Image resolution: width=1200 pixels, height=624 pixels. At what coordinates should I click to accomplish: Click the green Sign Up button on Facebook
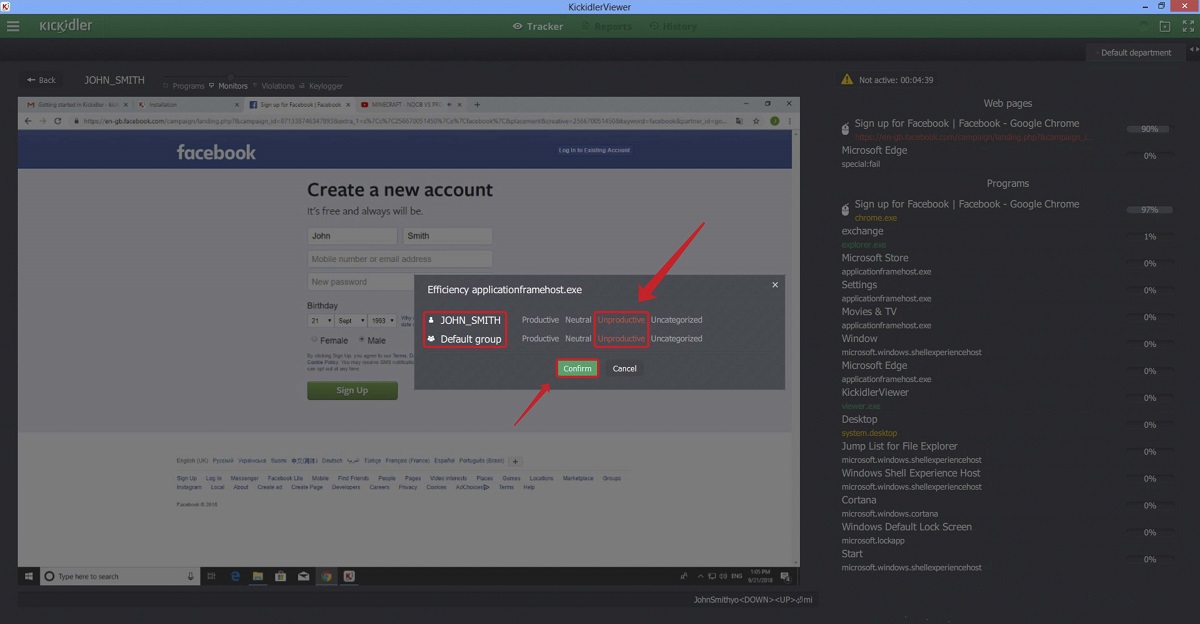352,390
